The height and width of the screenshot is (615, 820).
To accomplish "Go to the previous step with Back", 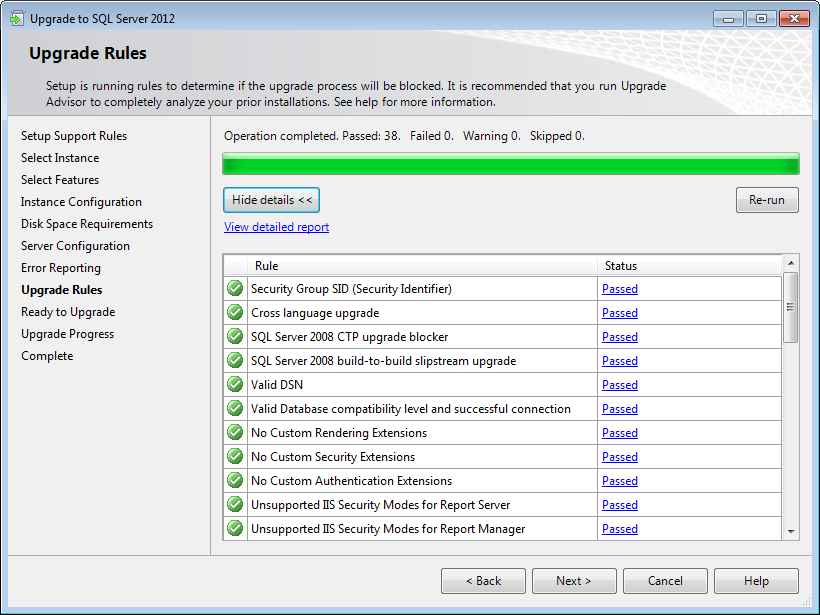I will [x=483, y=581].
